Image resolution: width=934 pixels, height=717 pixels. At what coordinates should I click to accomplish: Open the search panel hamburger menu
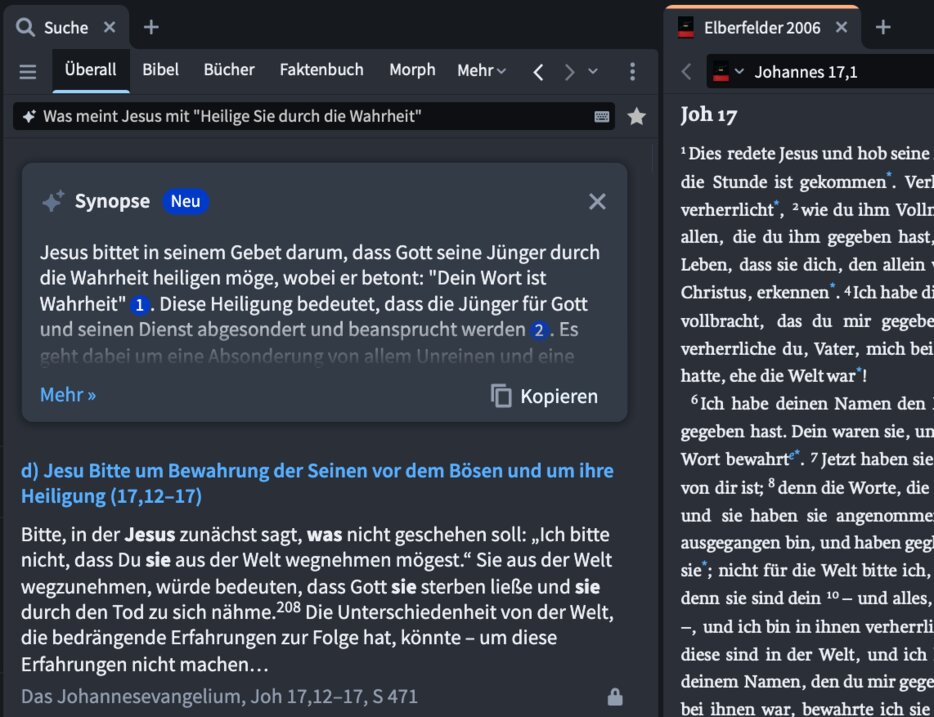pos(27,71)
